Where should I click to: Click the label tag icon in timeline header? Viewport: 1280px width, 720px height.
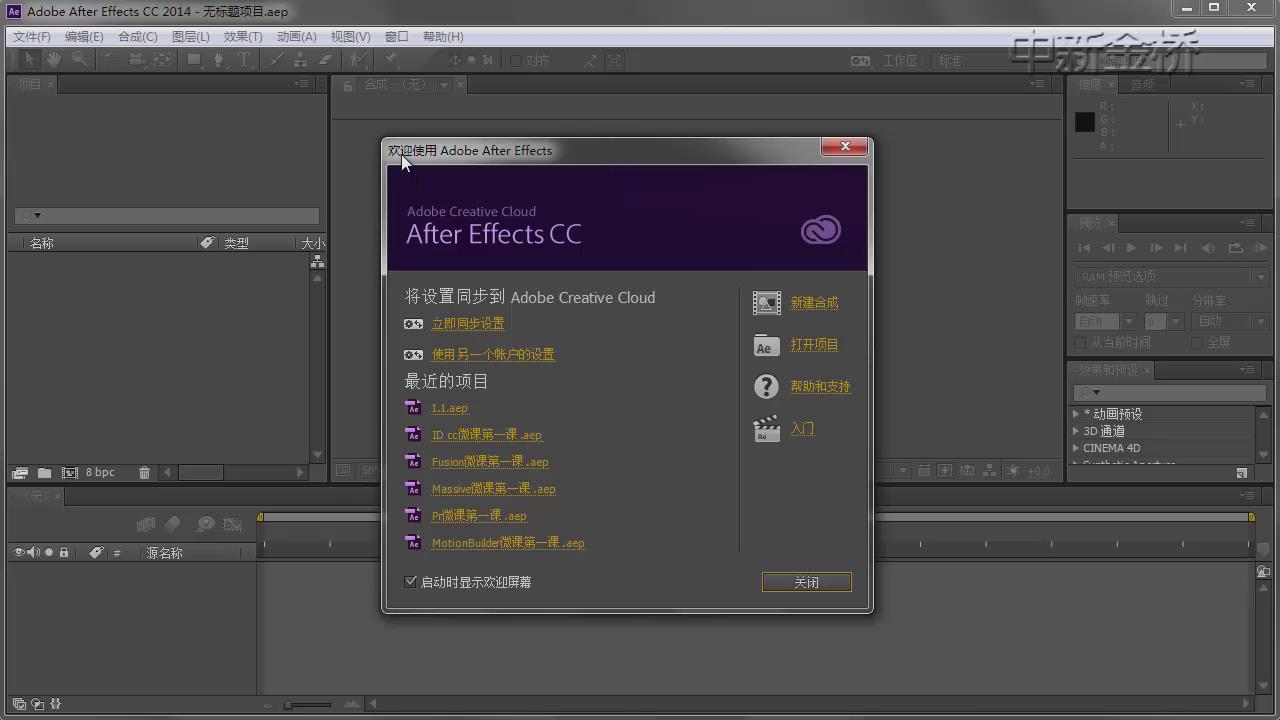[x=96, y=552]
